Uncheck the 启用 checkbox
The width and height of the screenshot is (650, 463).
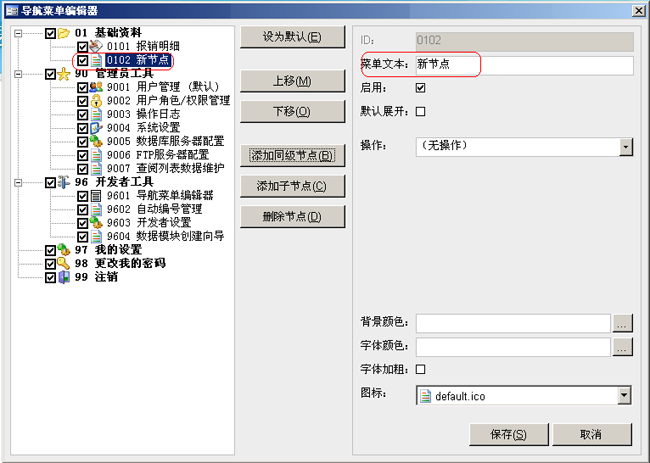420,88
